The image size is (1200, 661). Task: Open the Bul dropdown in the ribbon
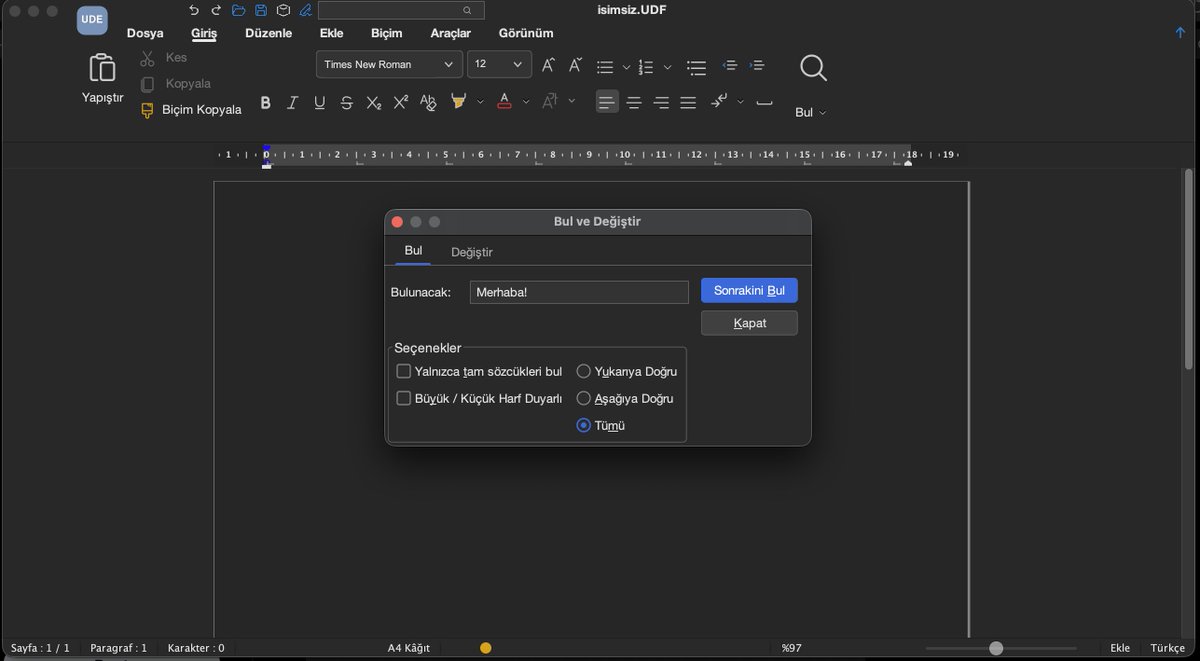810,113
